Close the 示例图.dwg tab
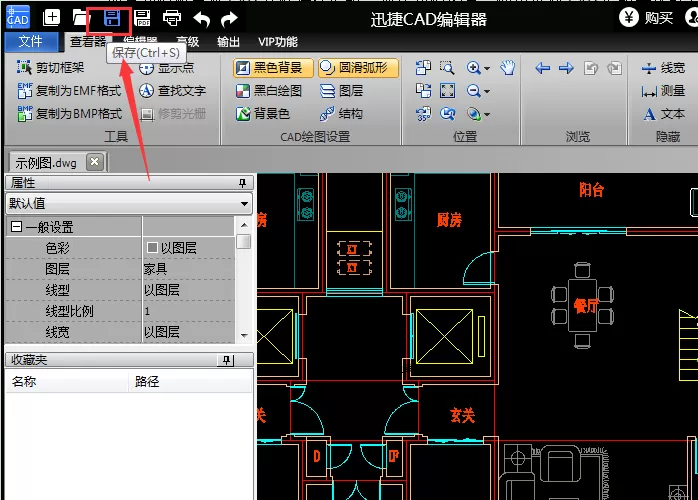 pyautogui.click(x=94, y=162)
